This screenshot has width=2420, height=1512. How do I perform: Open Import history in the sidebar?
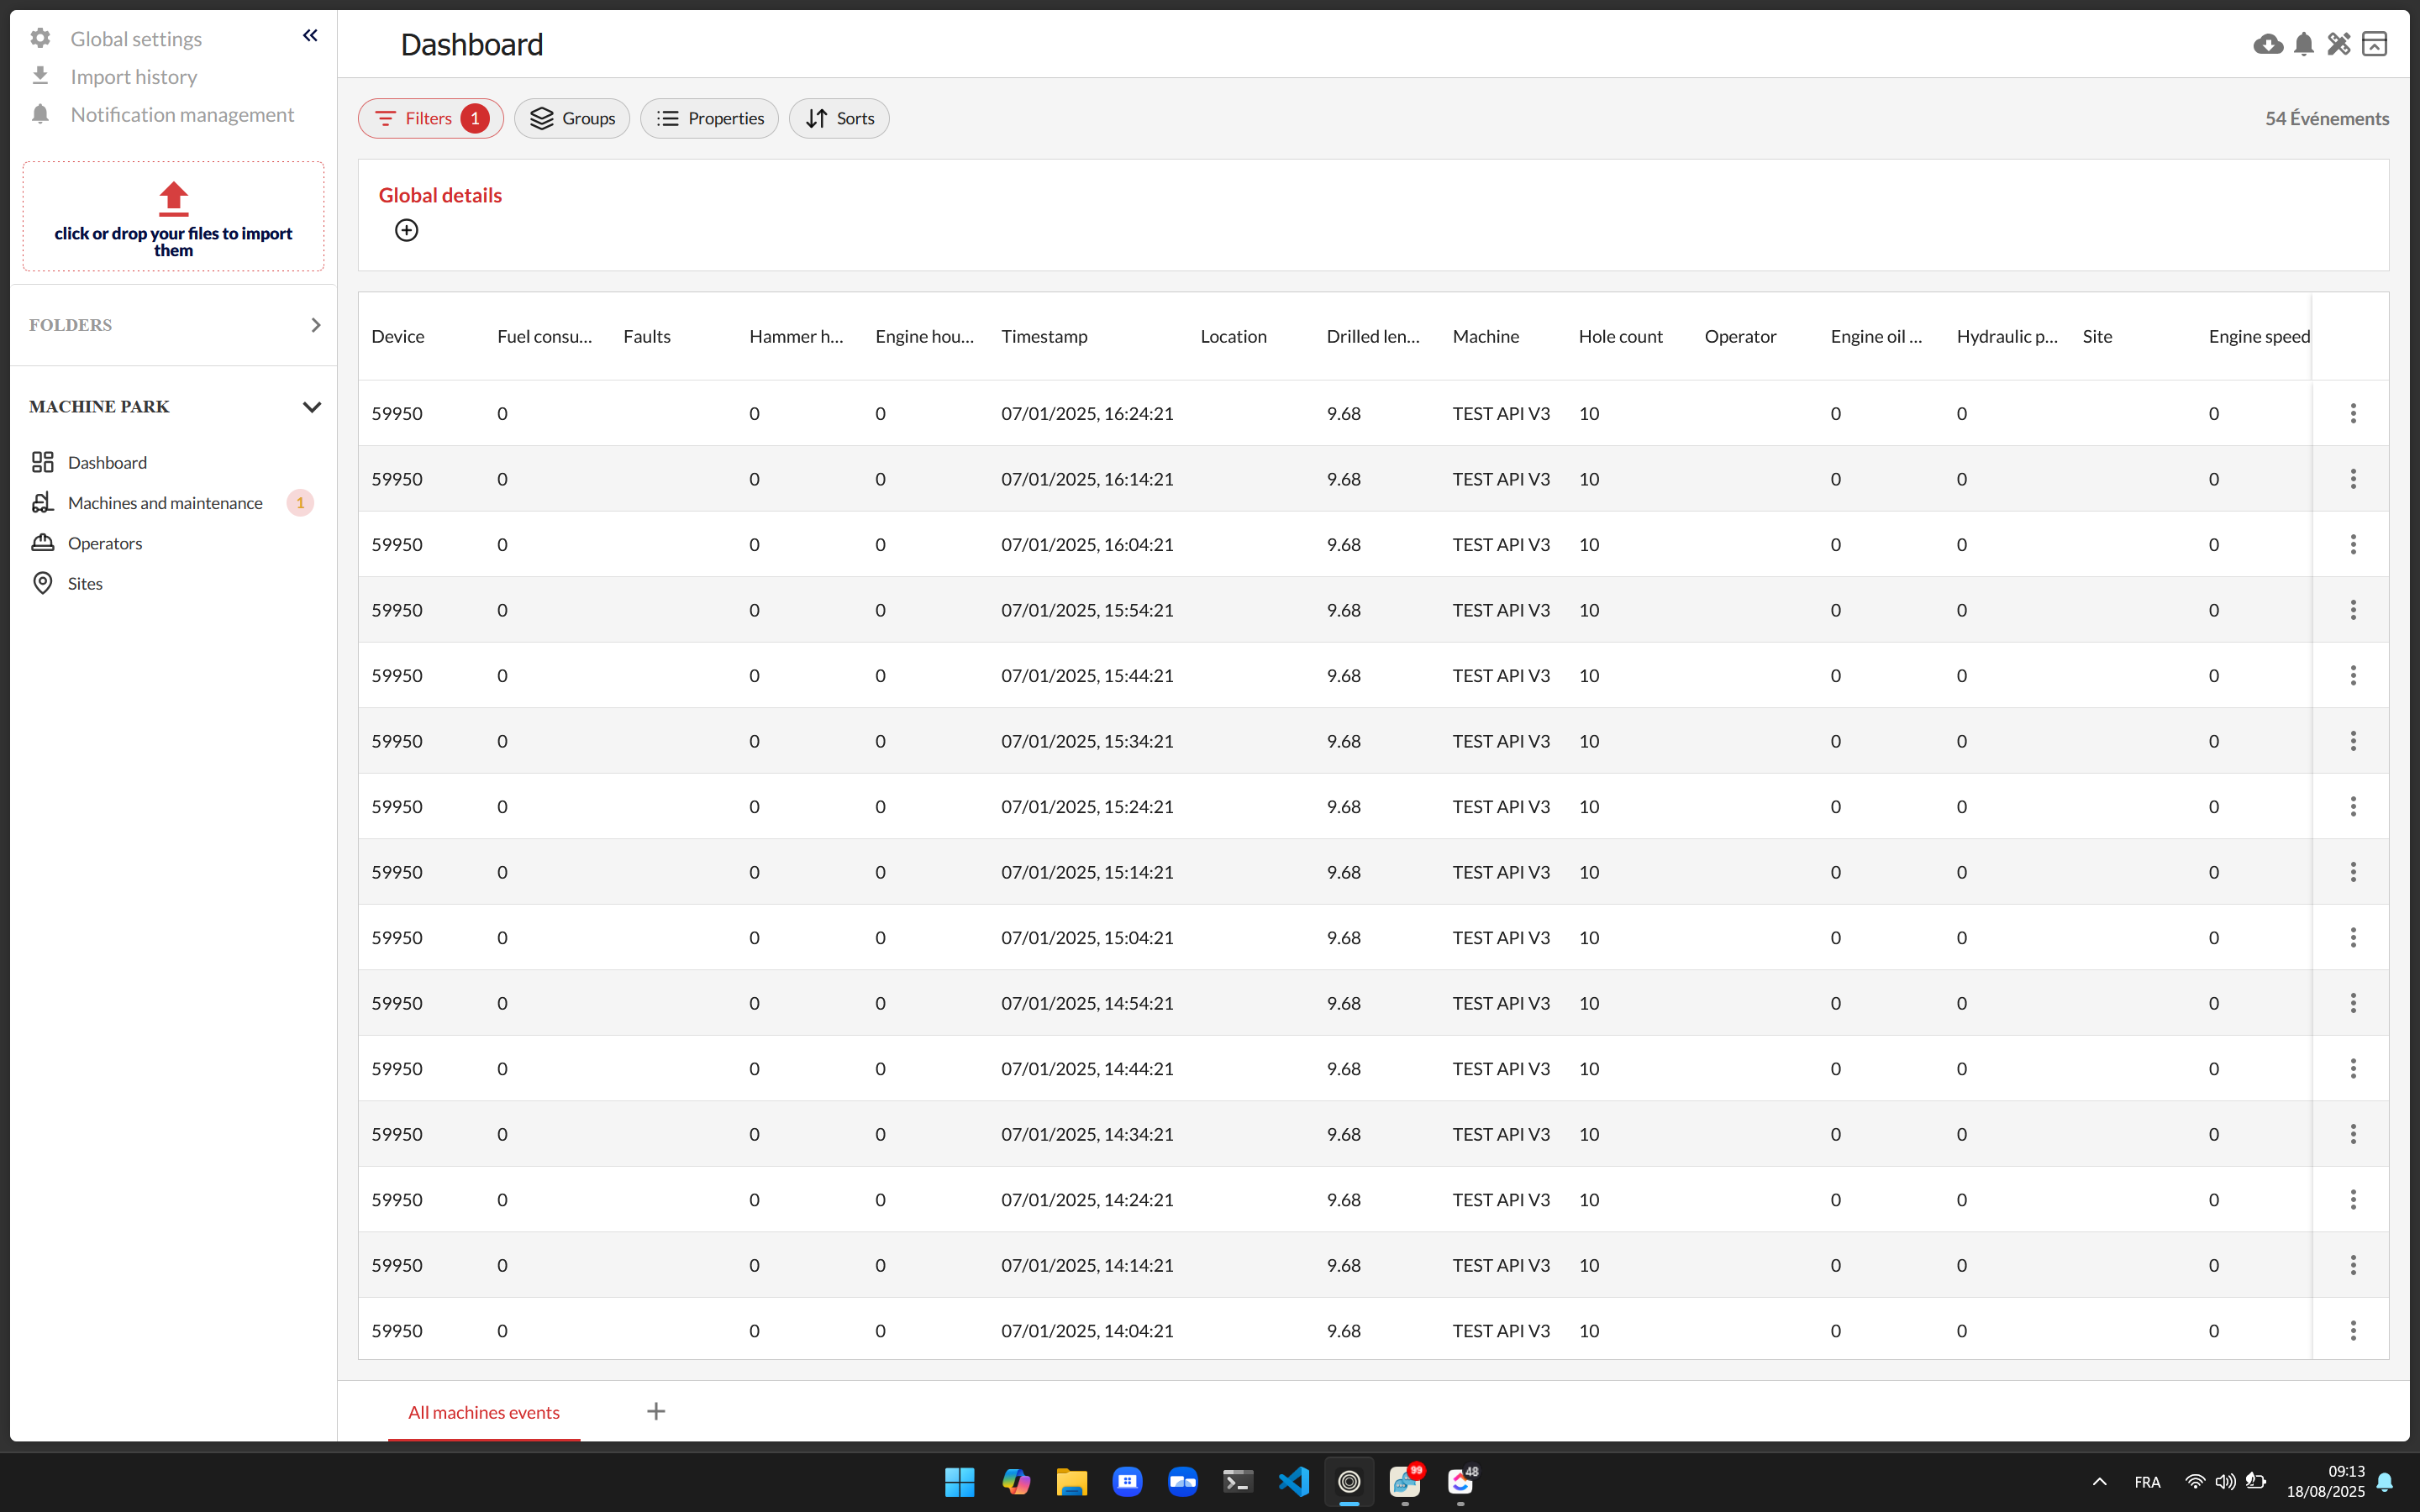133,76
